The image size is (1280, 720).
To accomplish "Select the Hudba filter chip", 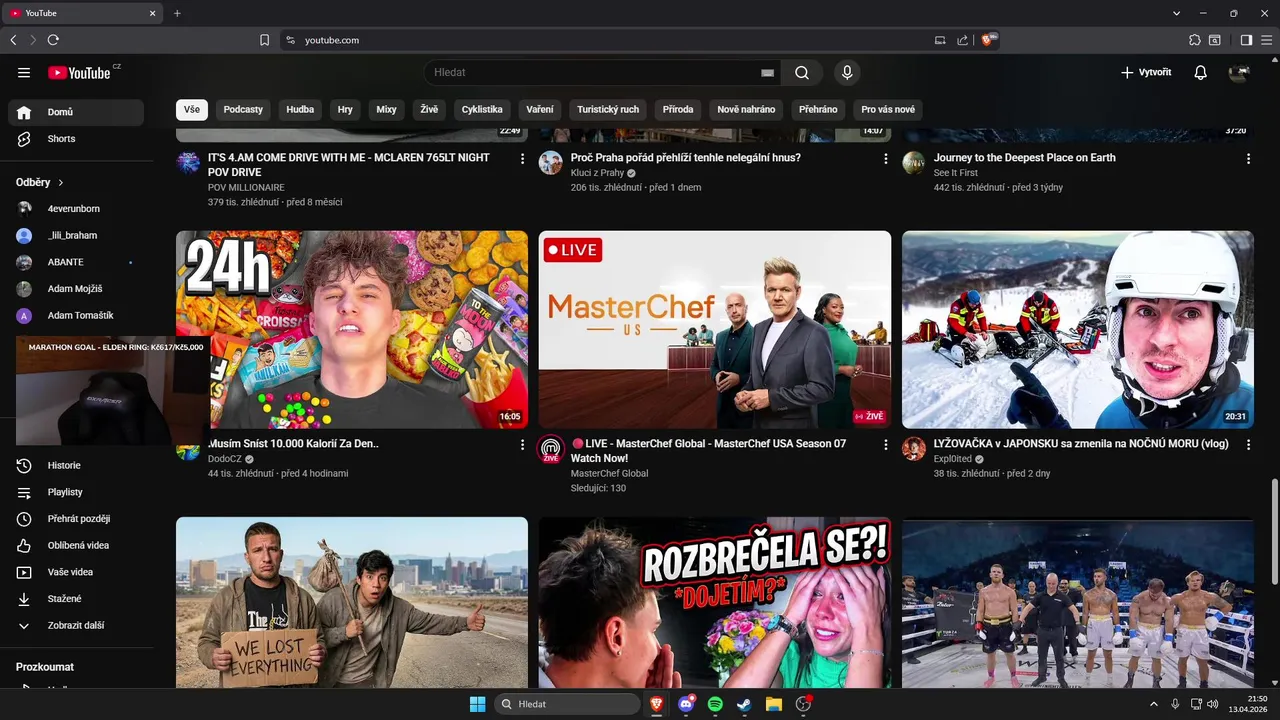I will click(x=300, y=109).
